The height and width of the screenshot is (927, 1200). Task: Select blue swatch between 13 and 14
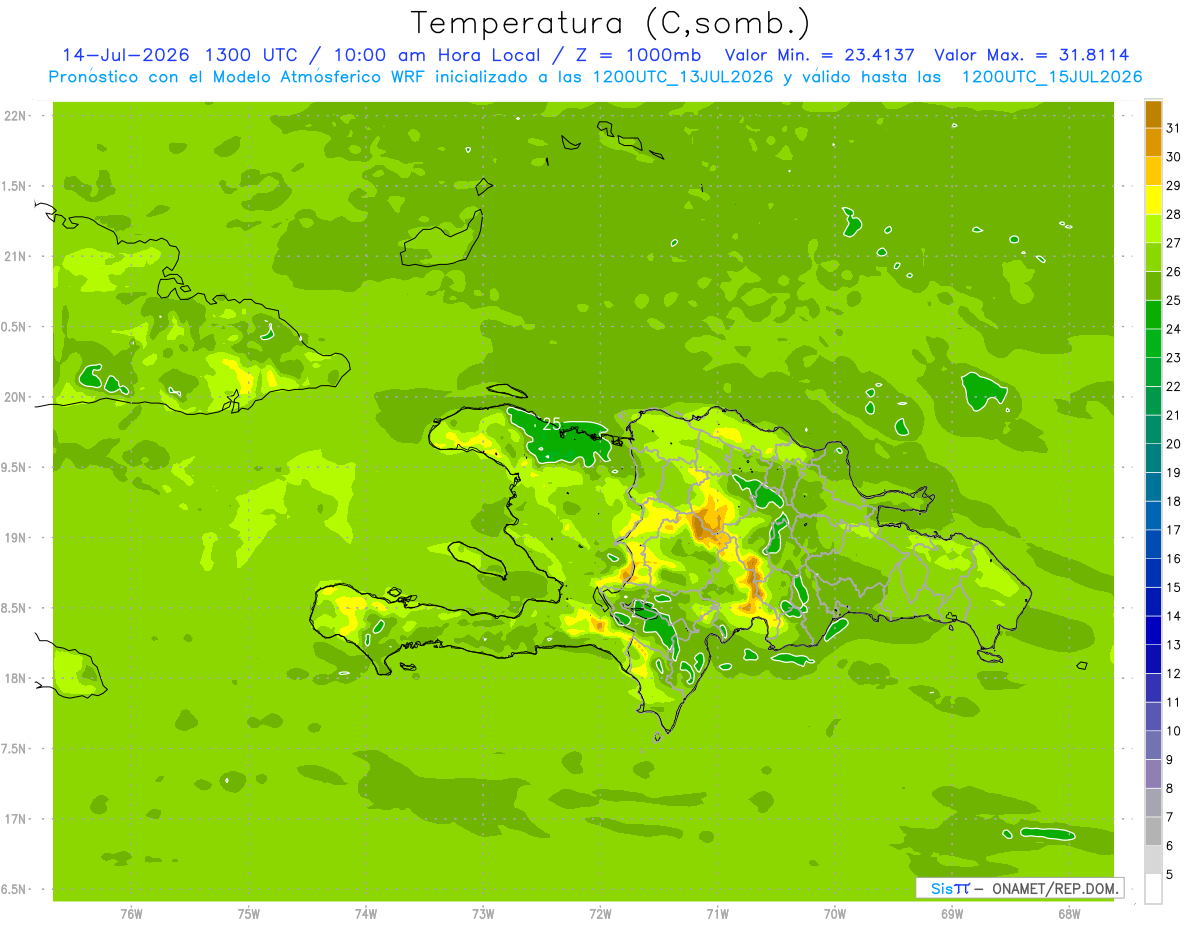[x=1153, y=631]
